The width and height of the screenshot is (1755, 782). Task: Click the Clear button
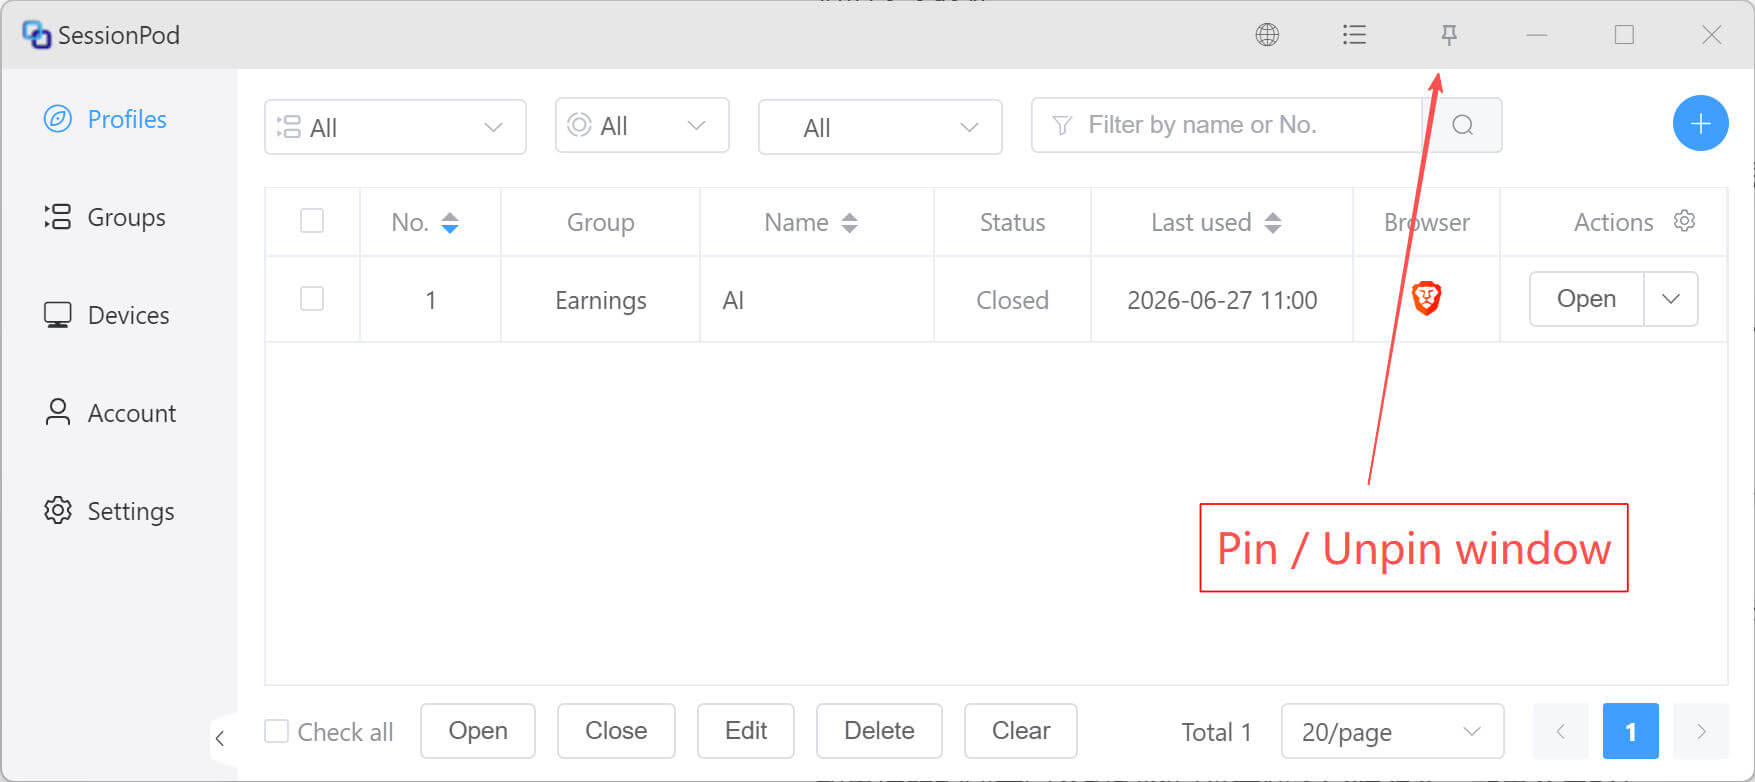pyautogui.click(x=1020, y=731)
